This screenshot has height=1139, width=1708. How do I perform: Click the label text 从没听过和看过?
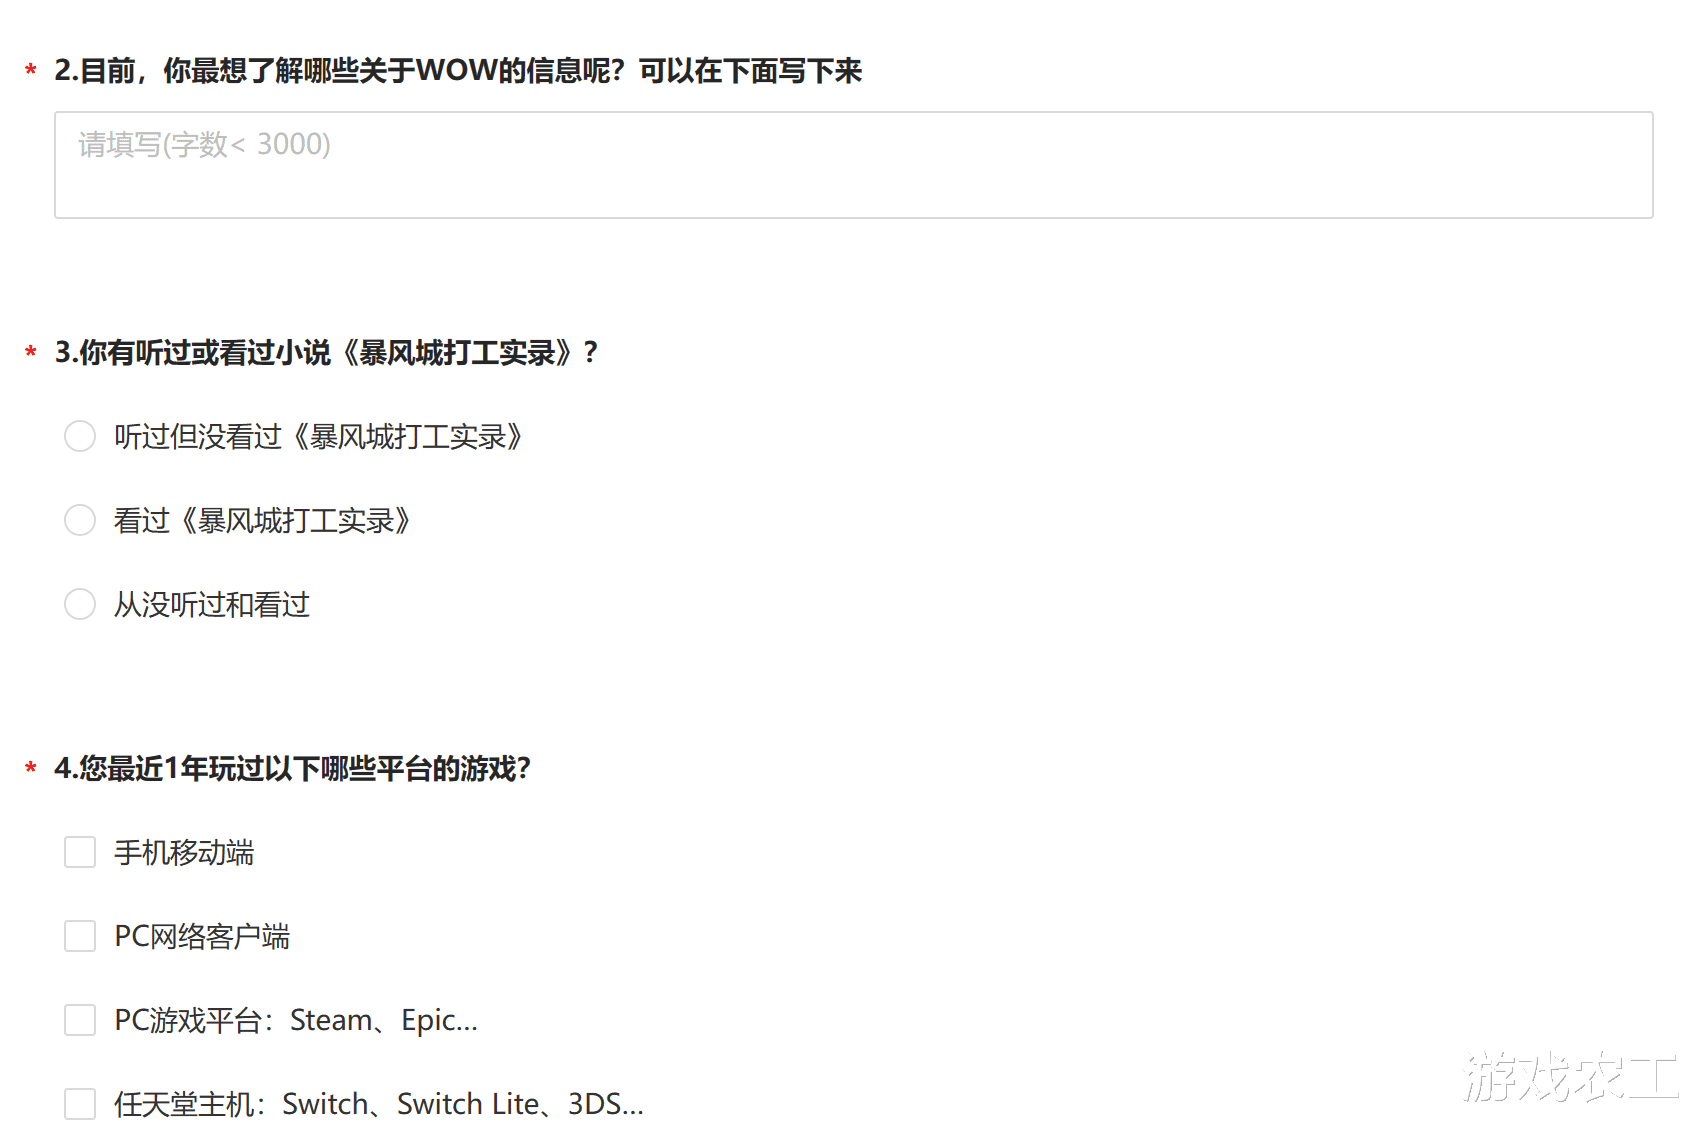212,605
